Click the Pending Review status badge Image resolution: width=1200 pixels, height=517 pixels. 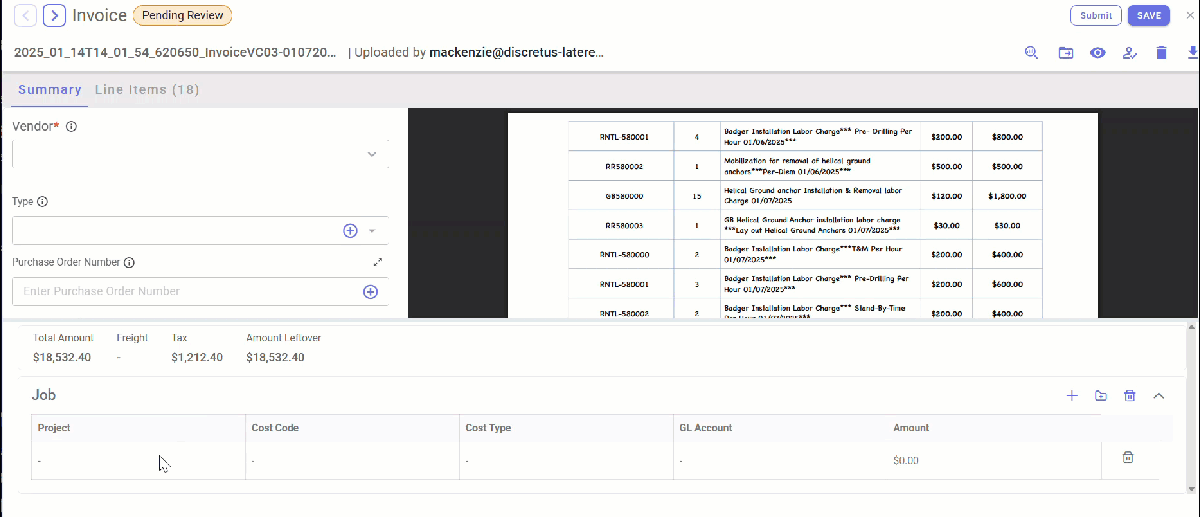point(182,15)
